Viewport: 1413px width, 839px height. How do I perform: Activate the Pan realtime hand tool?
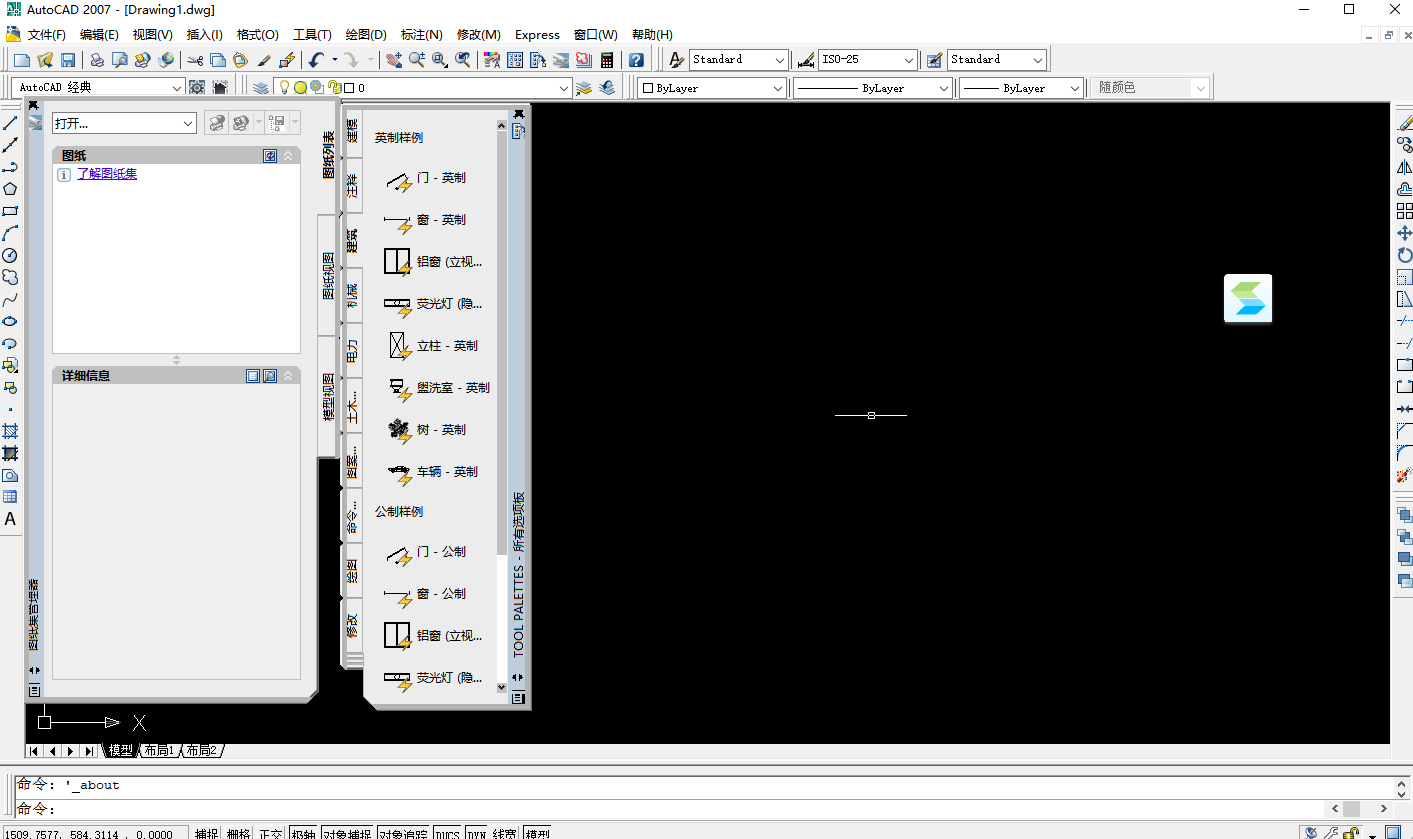[x=394, y=60]
